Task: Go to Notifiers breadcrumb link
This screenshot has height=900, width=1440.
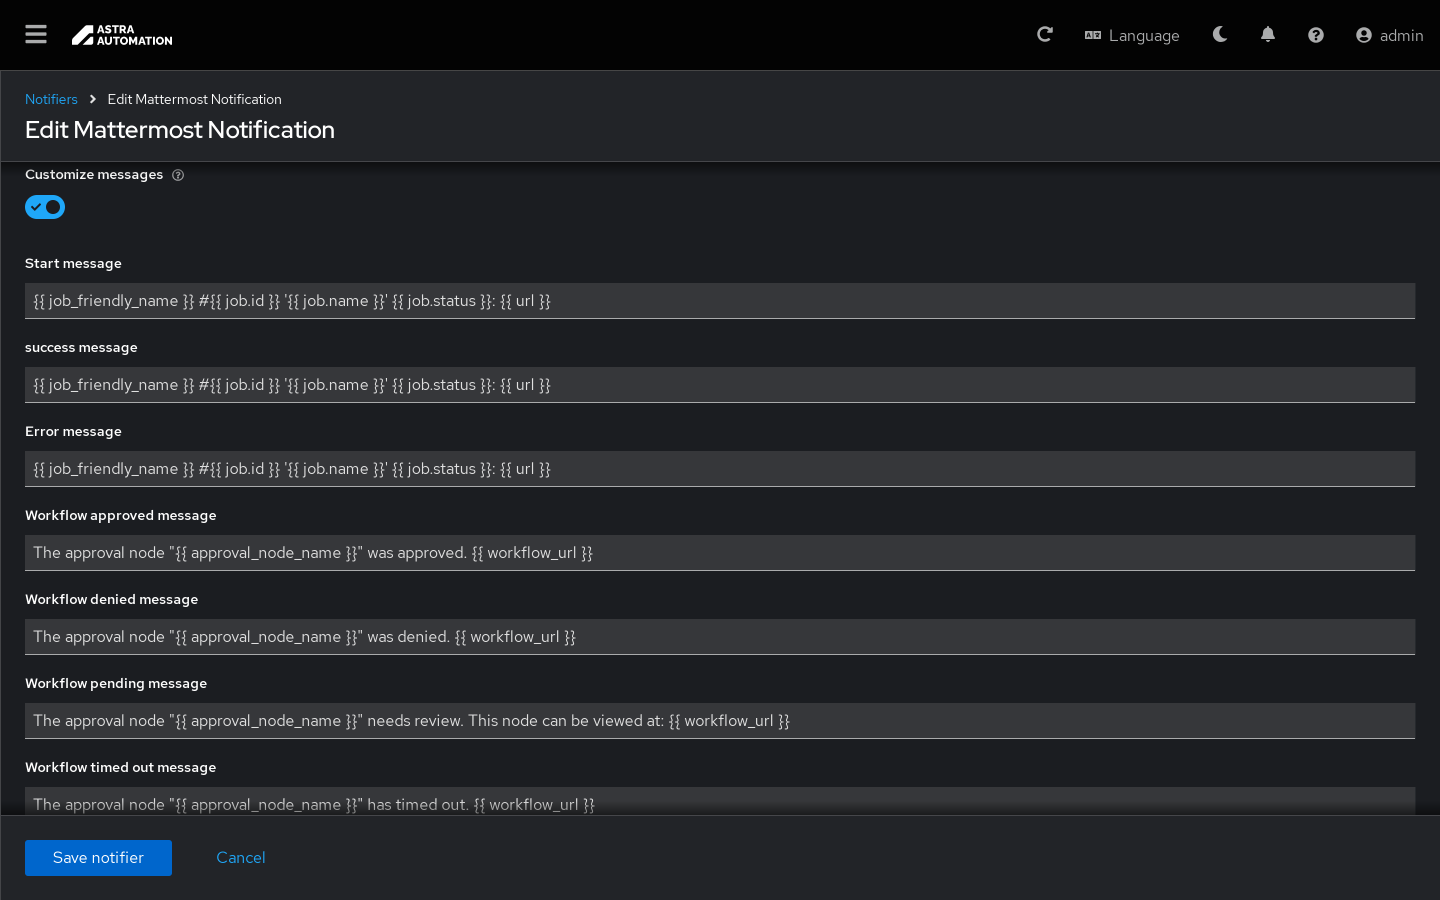Action: click(51, 99)
